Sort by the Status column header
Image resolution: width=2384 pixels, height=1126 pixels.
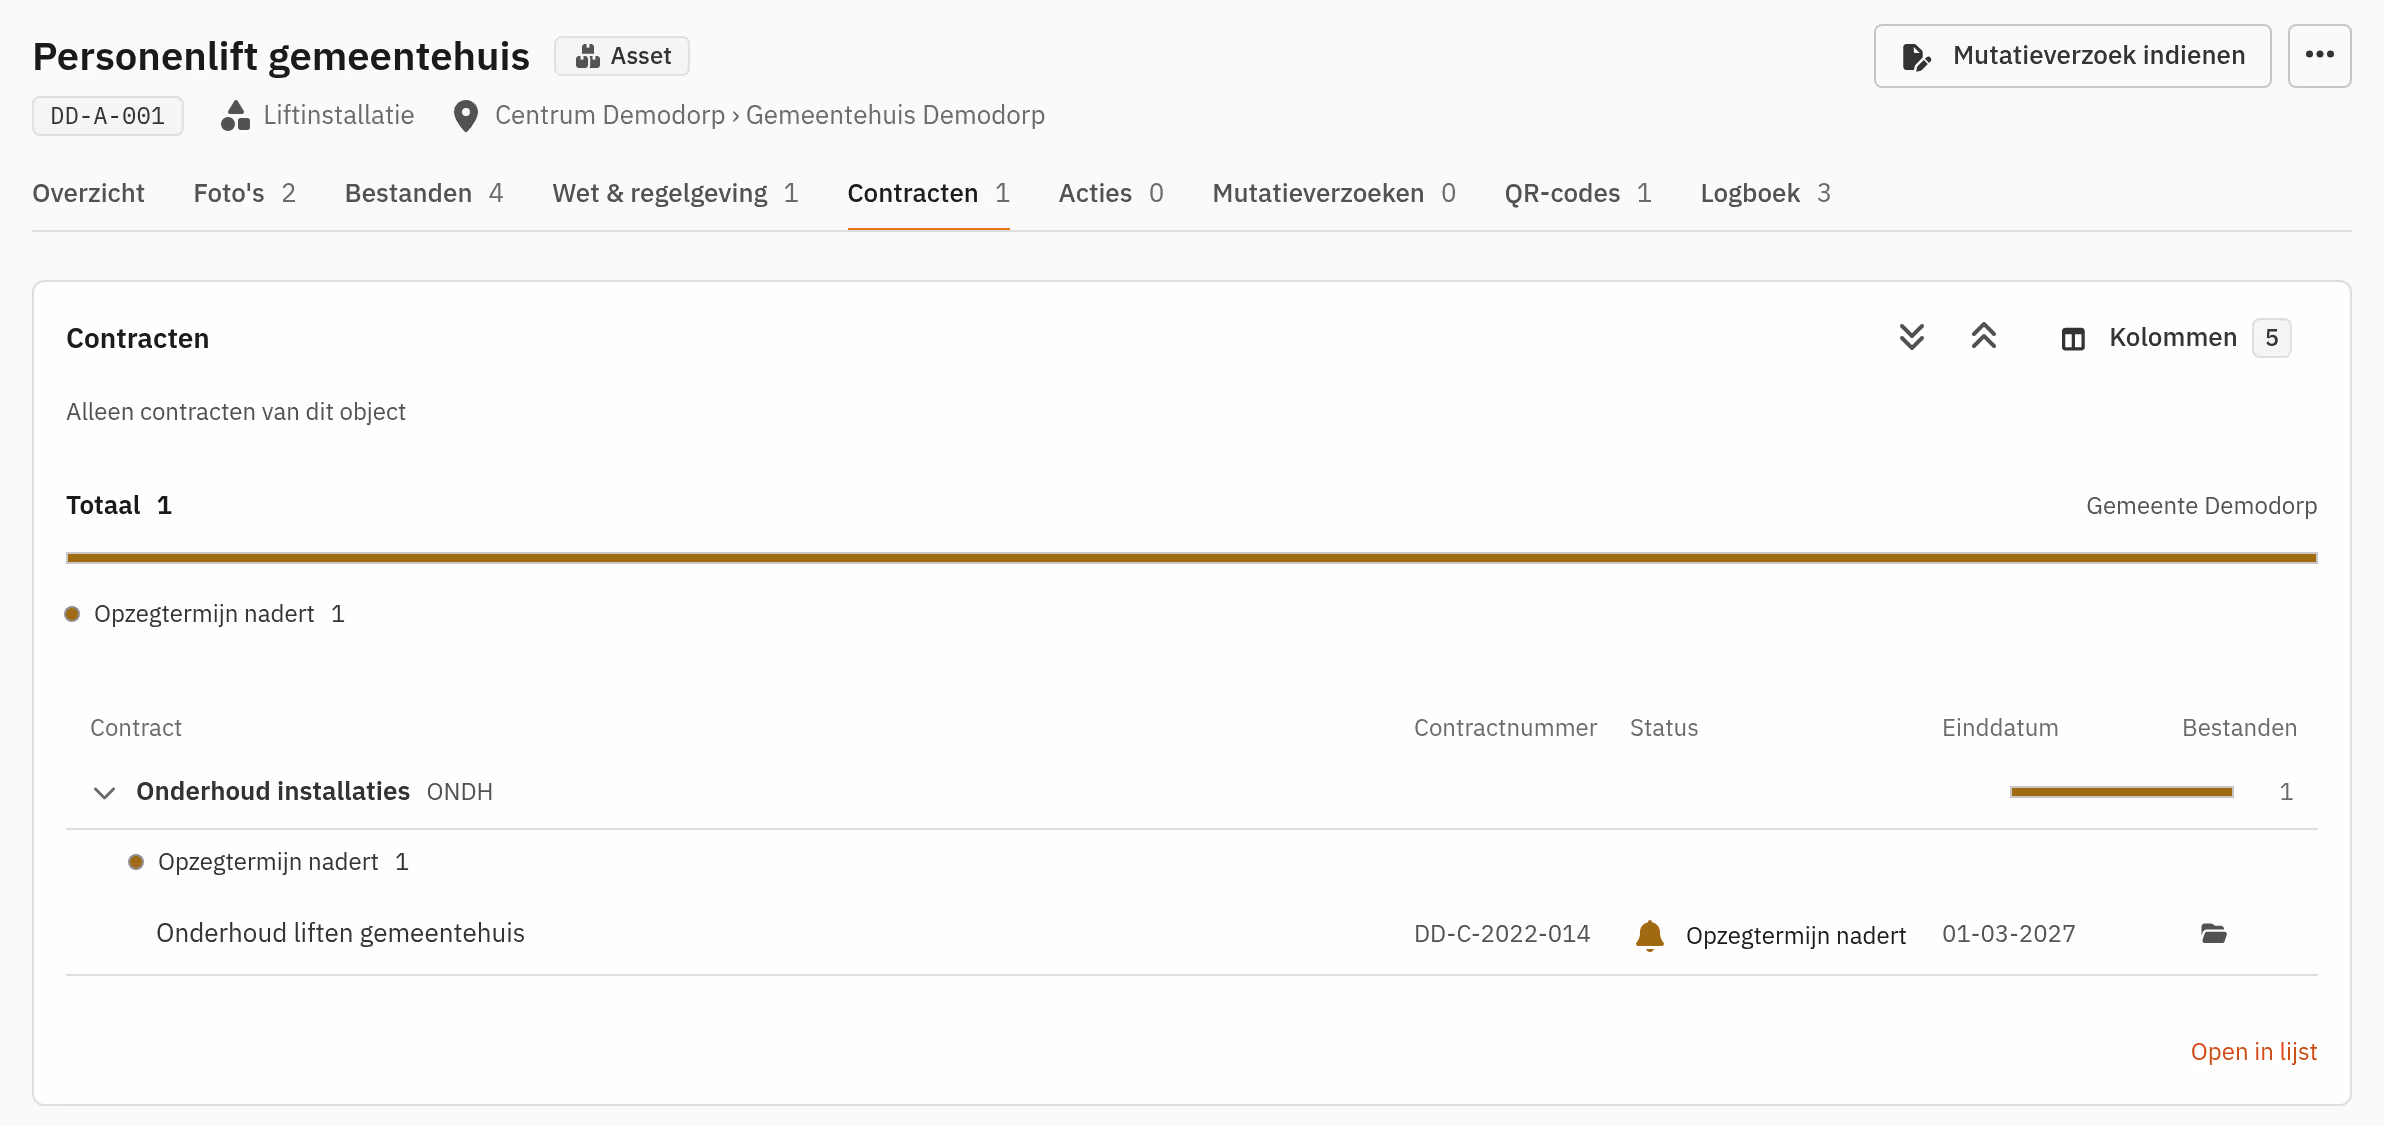[1663, 728]
